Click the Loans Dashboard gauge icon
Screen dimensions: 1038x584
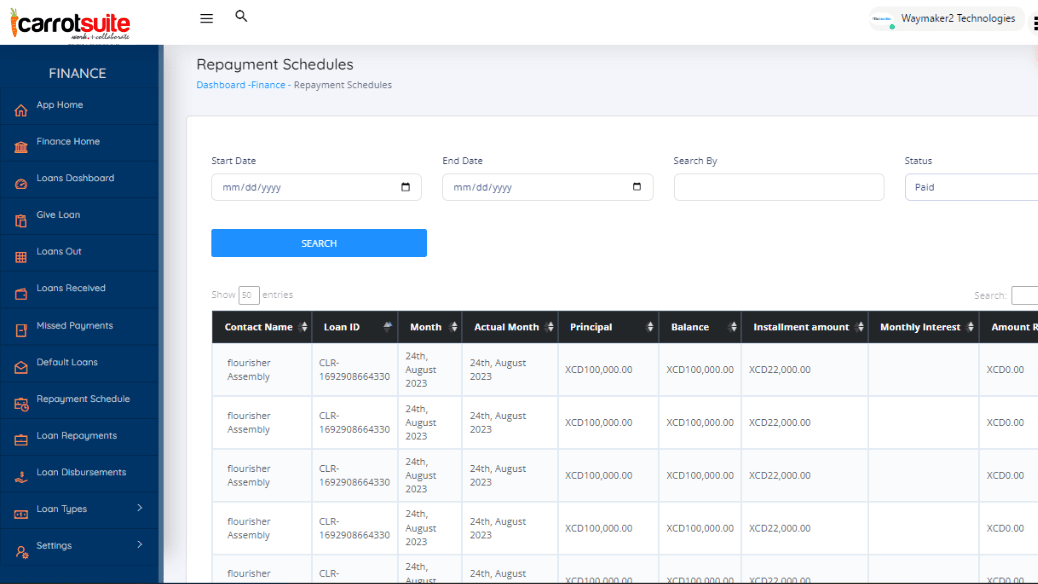pos(21,184)
